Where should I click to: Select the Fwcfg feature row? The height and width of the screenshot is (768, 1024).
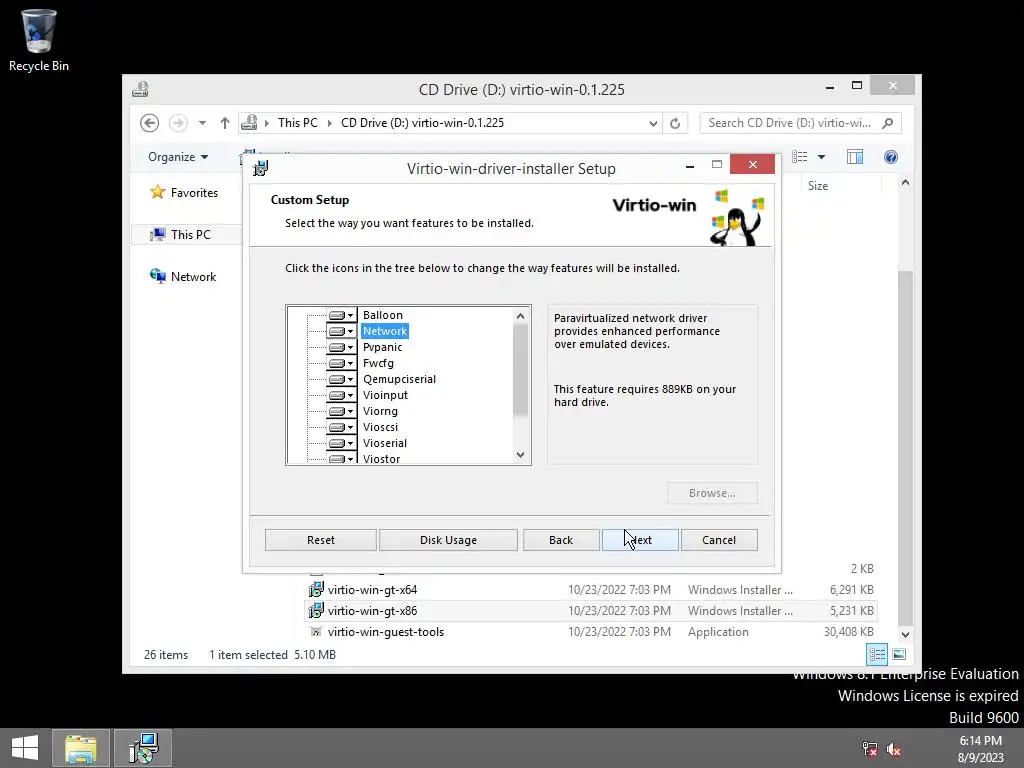378,363
